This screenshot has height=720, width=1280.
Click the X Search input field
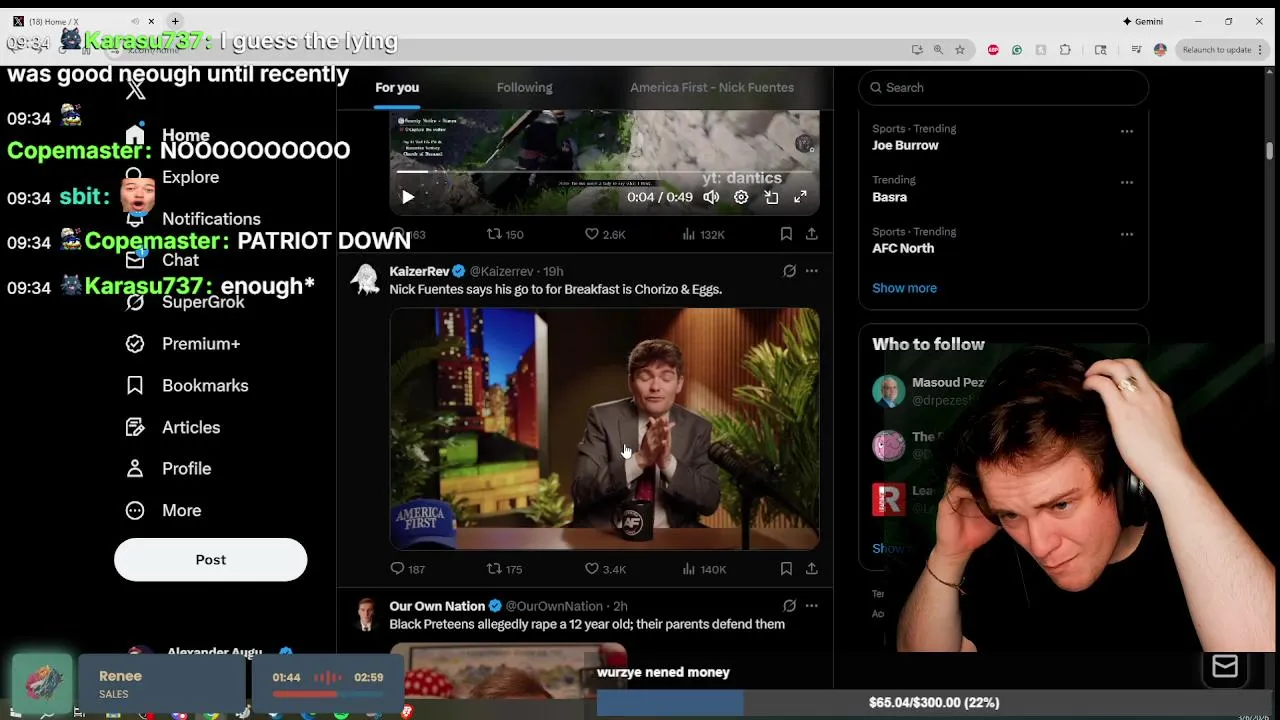coord(1003,87)
